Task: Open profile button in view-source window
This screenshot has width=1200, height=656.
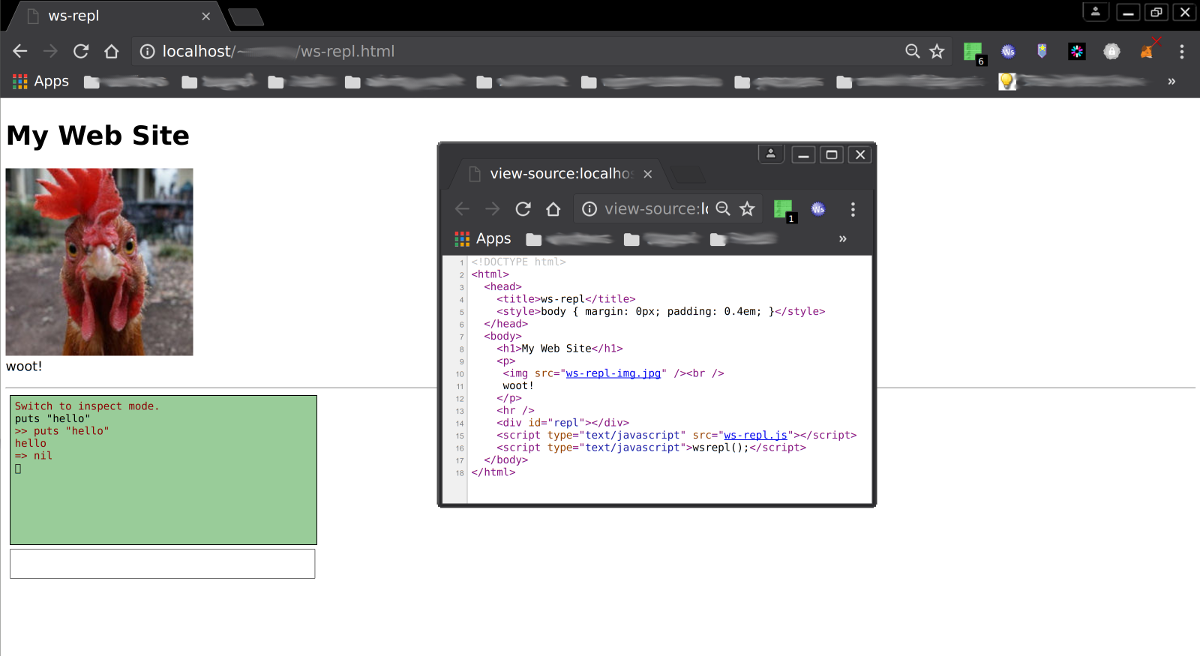Action: pos(771,154)
